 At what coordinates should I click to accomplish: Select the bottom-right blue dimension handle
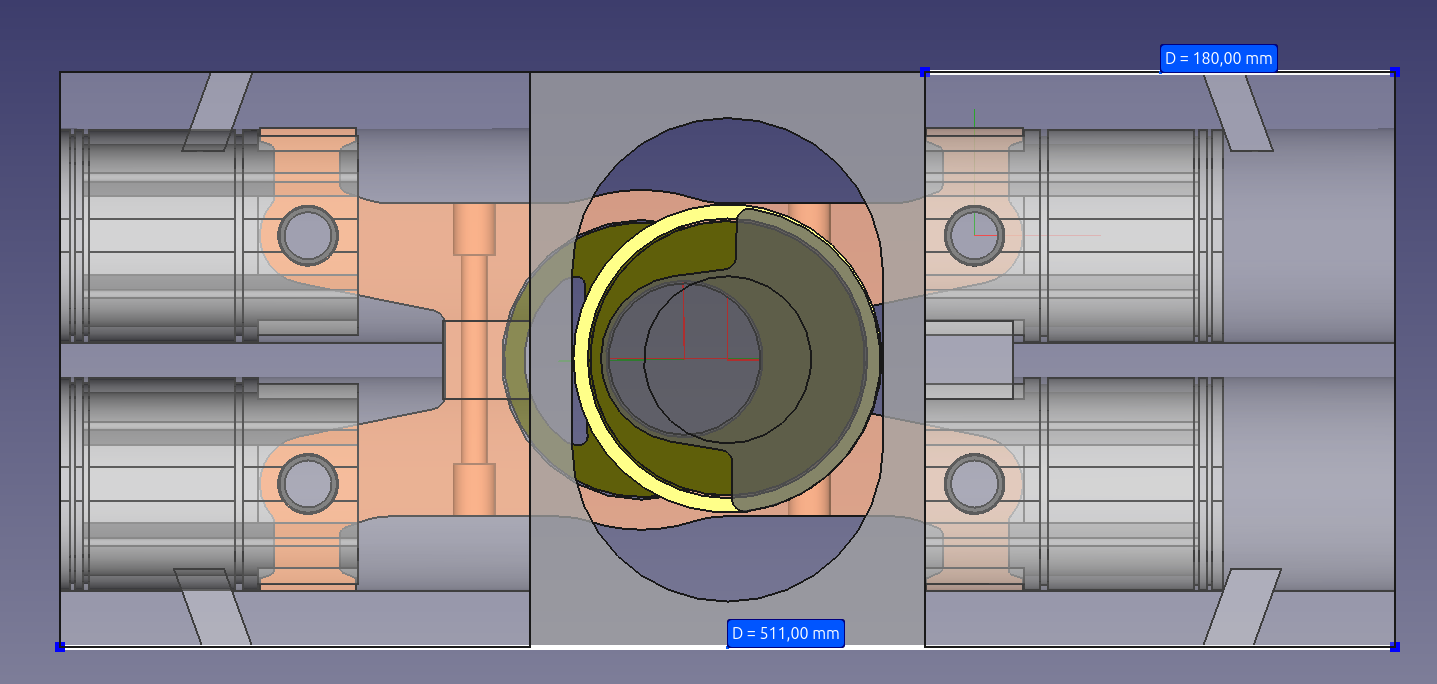click(1395, 647)
